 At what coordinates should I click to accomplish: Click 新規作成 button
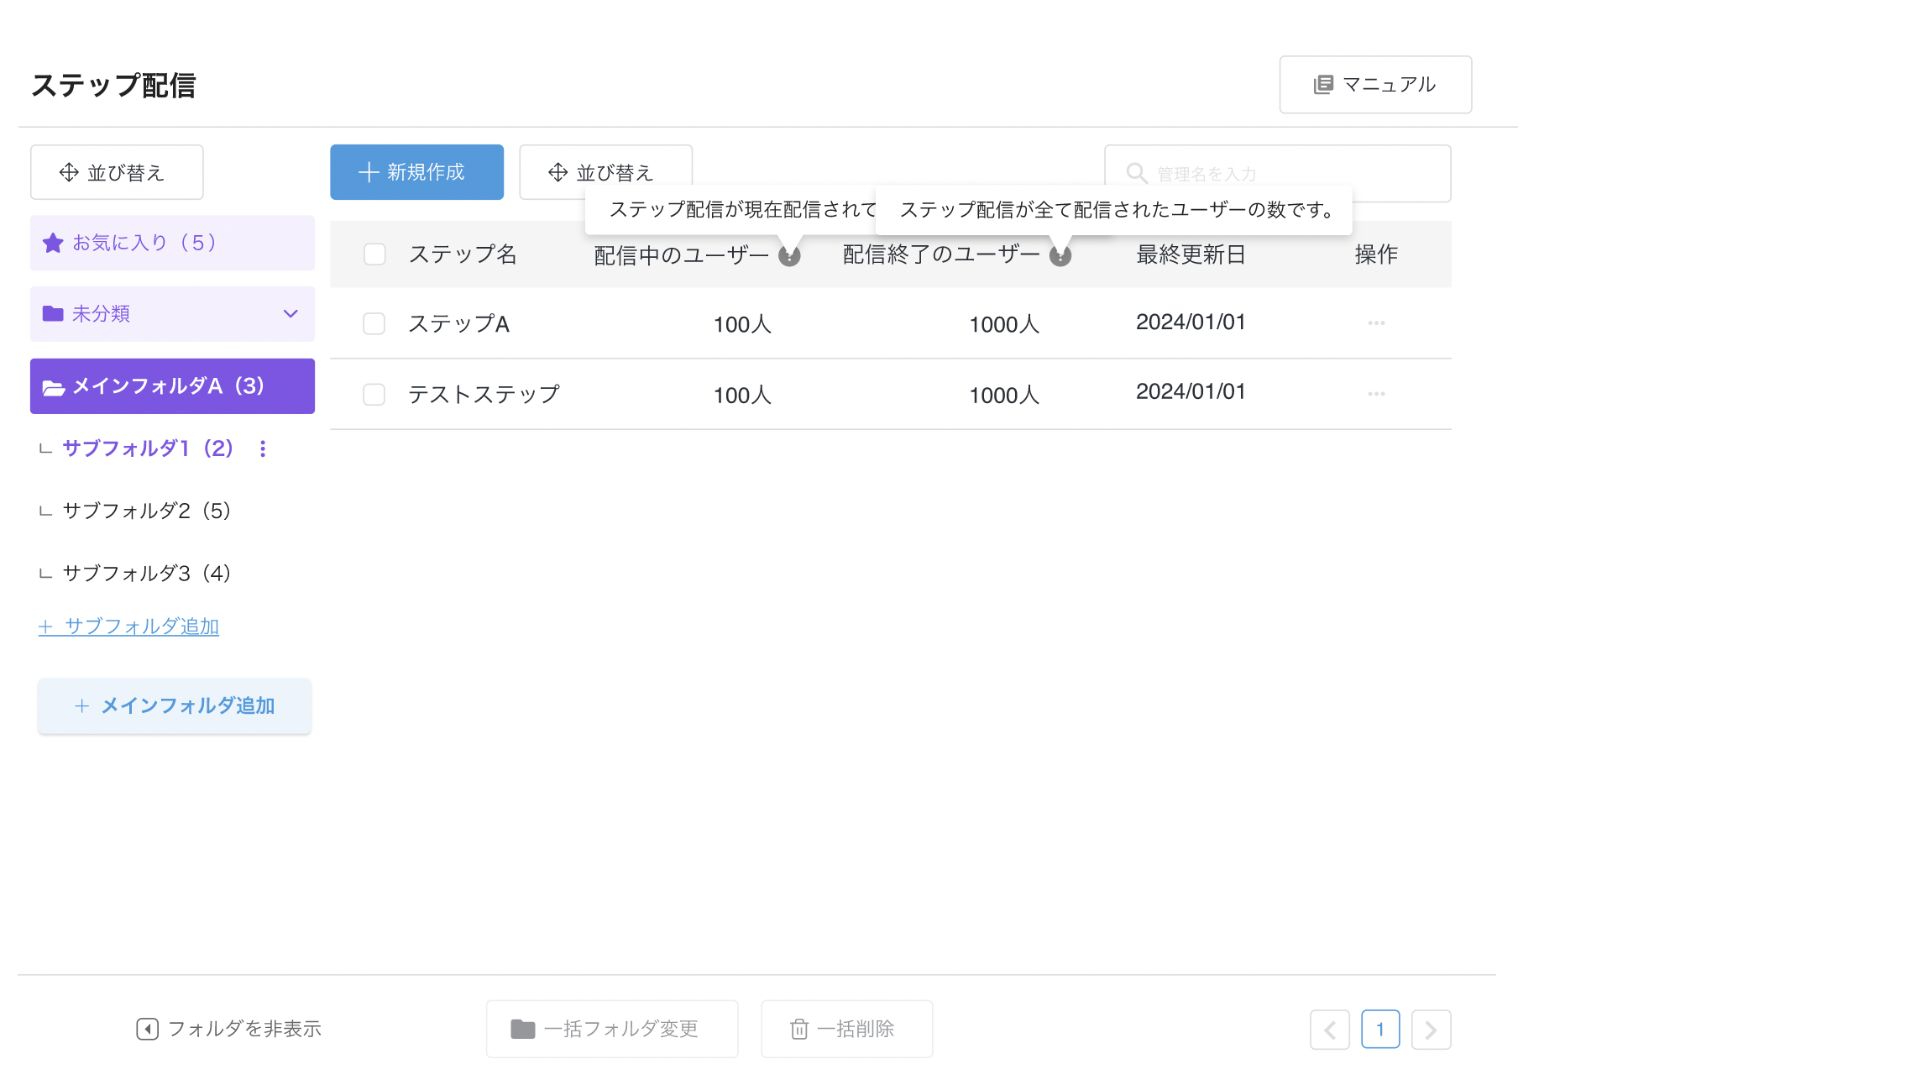click(416, 172)
